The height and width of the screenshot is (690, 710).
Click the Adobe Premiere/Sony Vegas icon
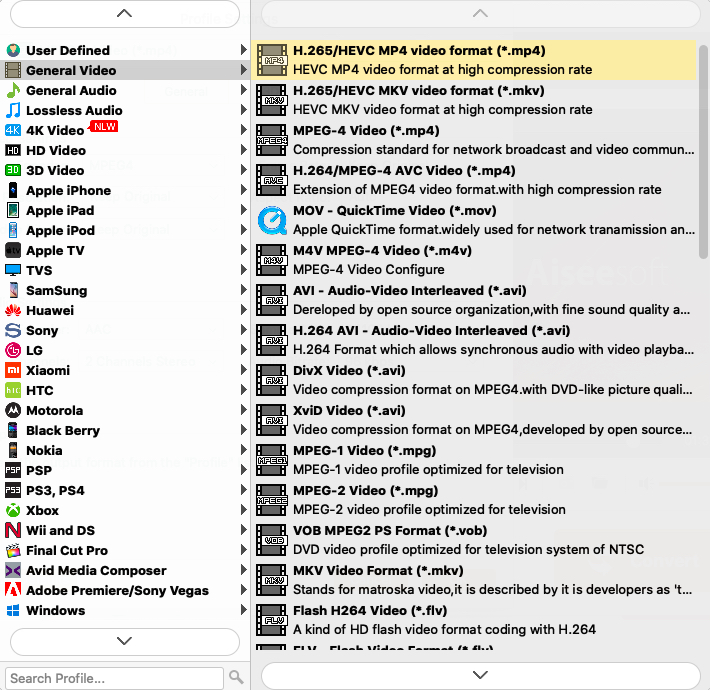coord(13,590)
